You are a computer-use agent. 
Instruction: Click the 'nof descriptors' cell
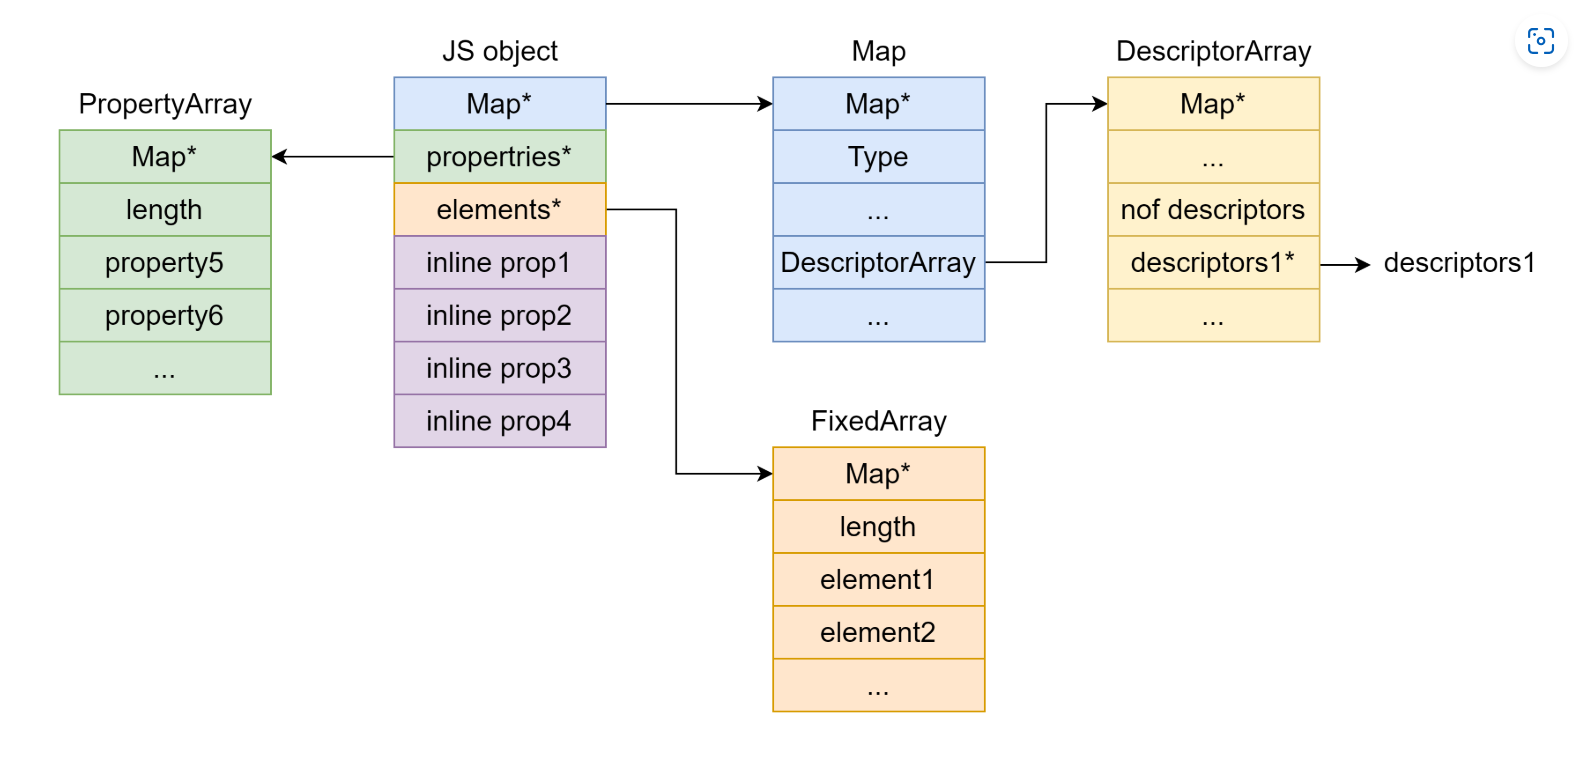point(1213,210)
